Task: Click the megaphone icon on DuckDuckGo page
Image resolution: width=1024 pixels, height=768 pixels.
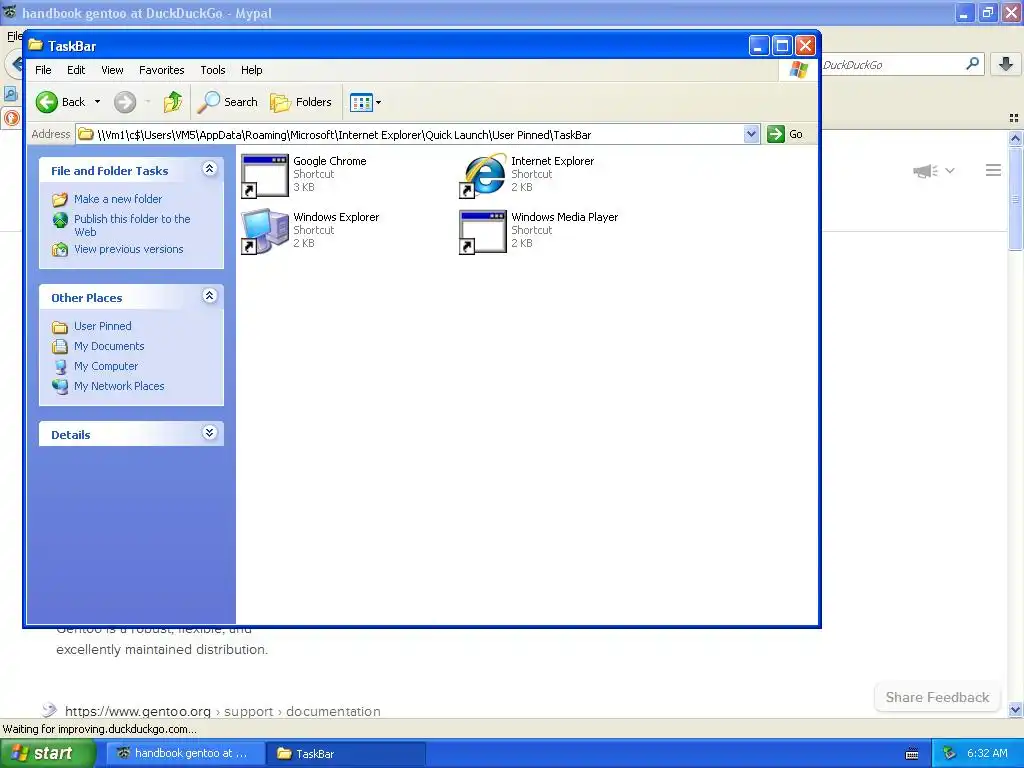Action: [x=925, y=171]
